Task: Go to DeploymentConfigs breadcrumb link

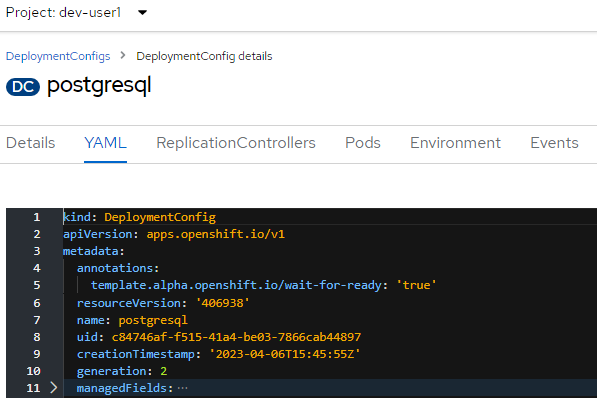Action: pos(58,56)
